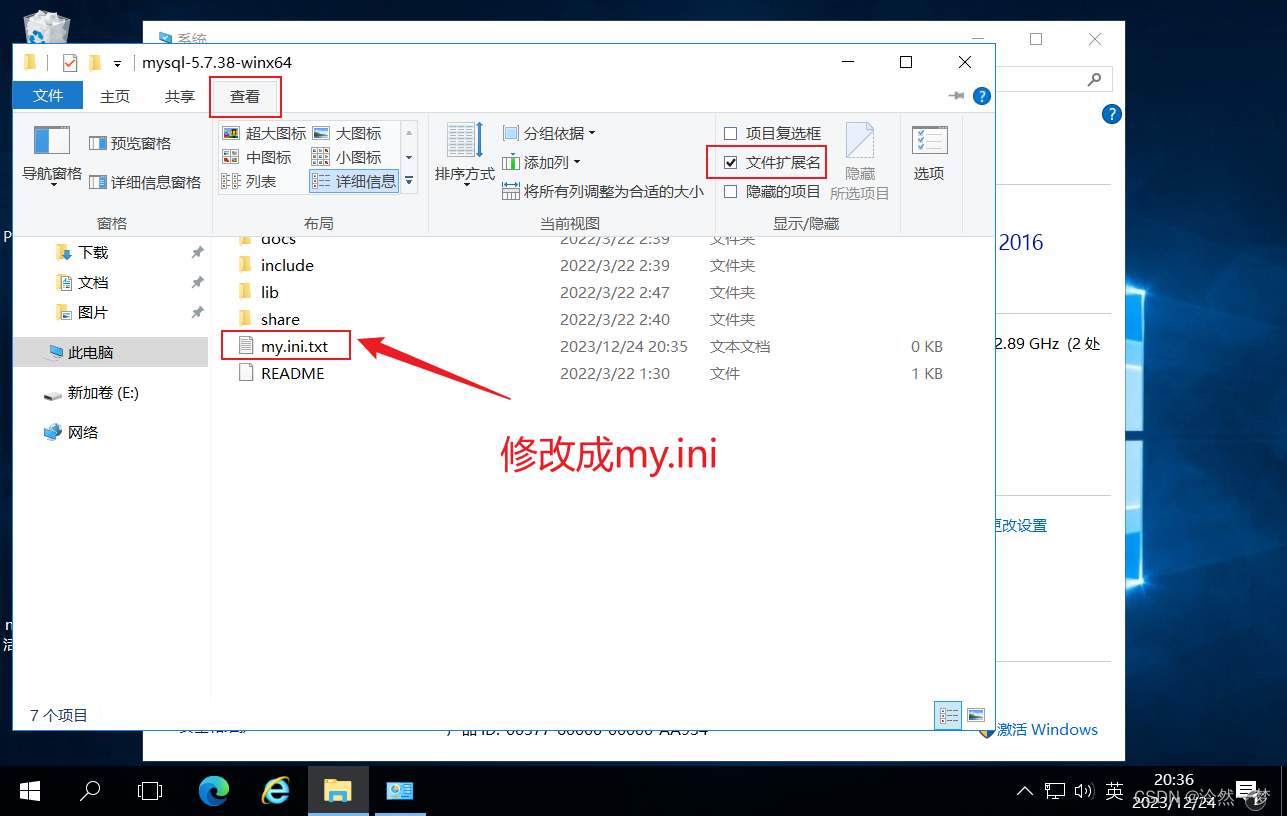The height and width of the screenshot is (816, 1287).
Task: Click the thumbnail view toggle in status bar
Action: pyautogui.click(x=975, y=714)
